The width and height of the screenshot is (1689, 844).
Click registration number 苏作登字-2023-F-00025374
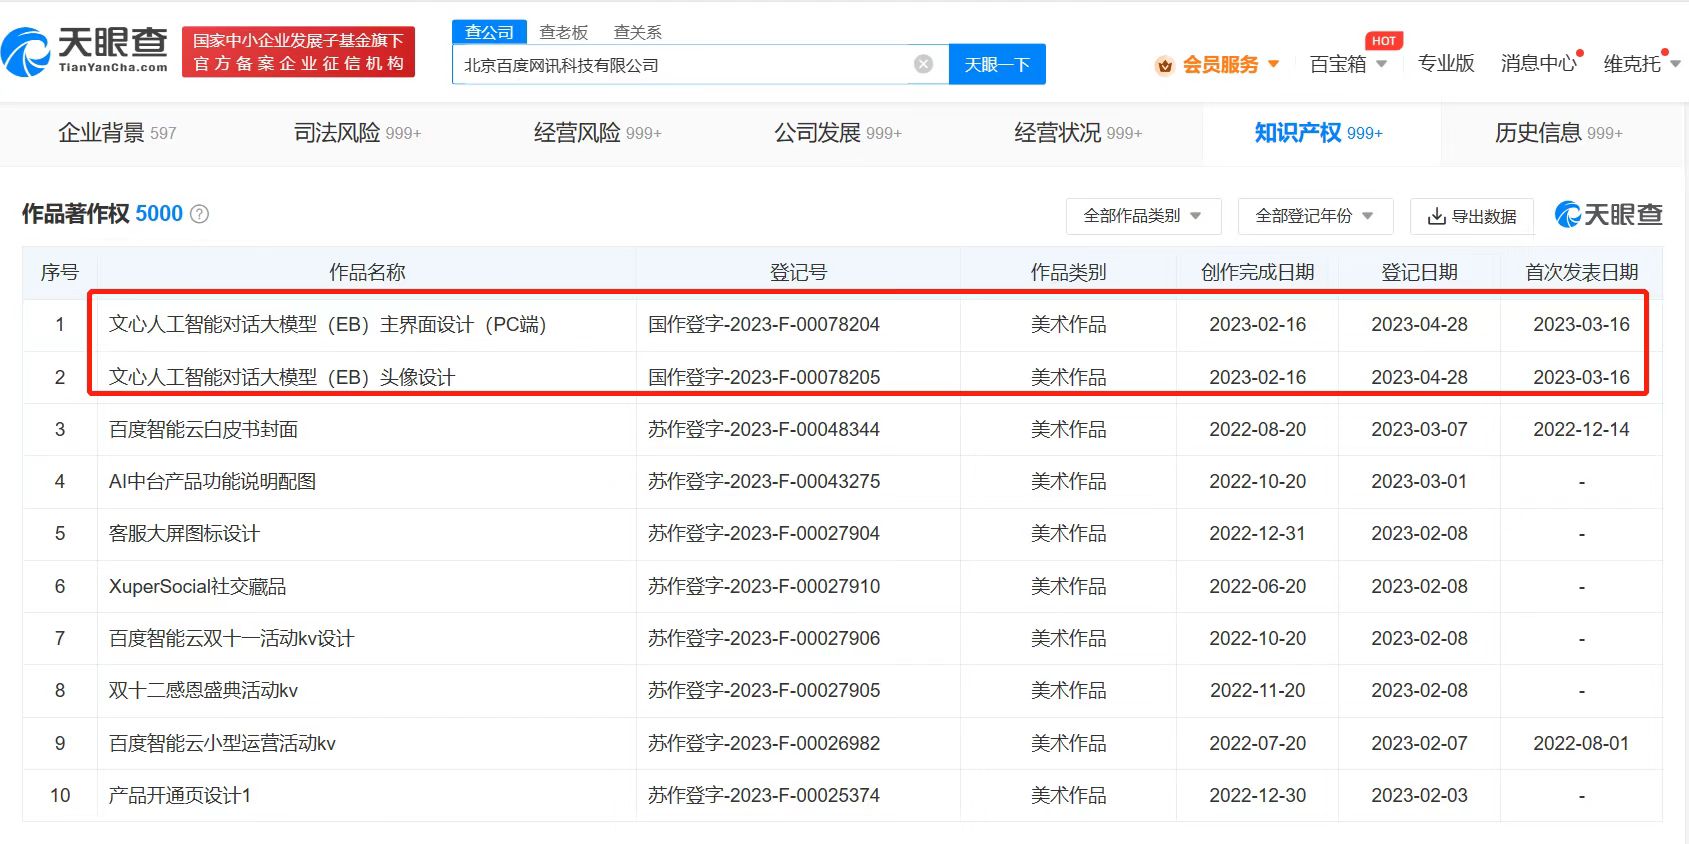coord(764,795)
